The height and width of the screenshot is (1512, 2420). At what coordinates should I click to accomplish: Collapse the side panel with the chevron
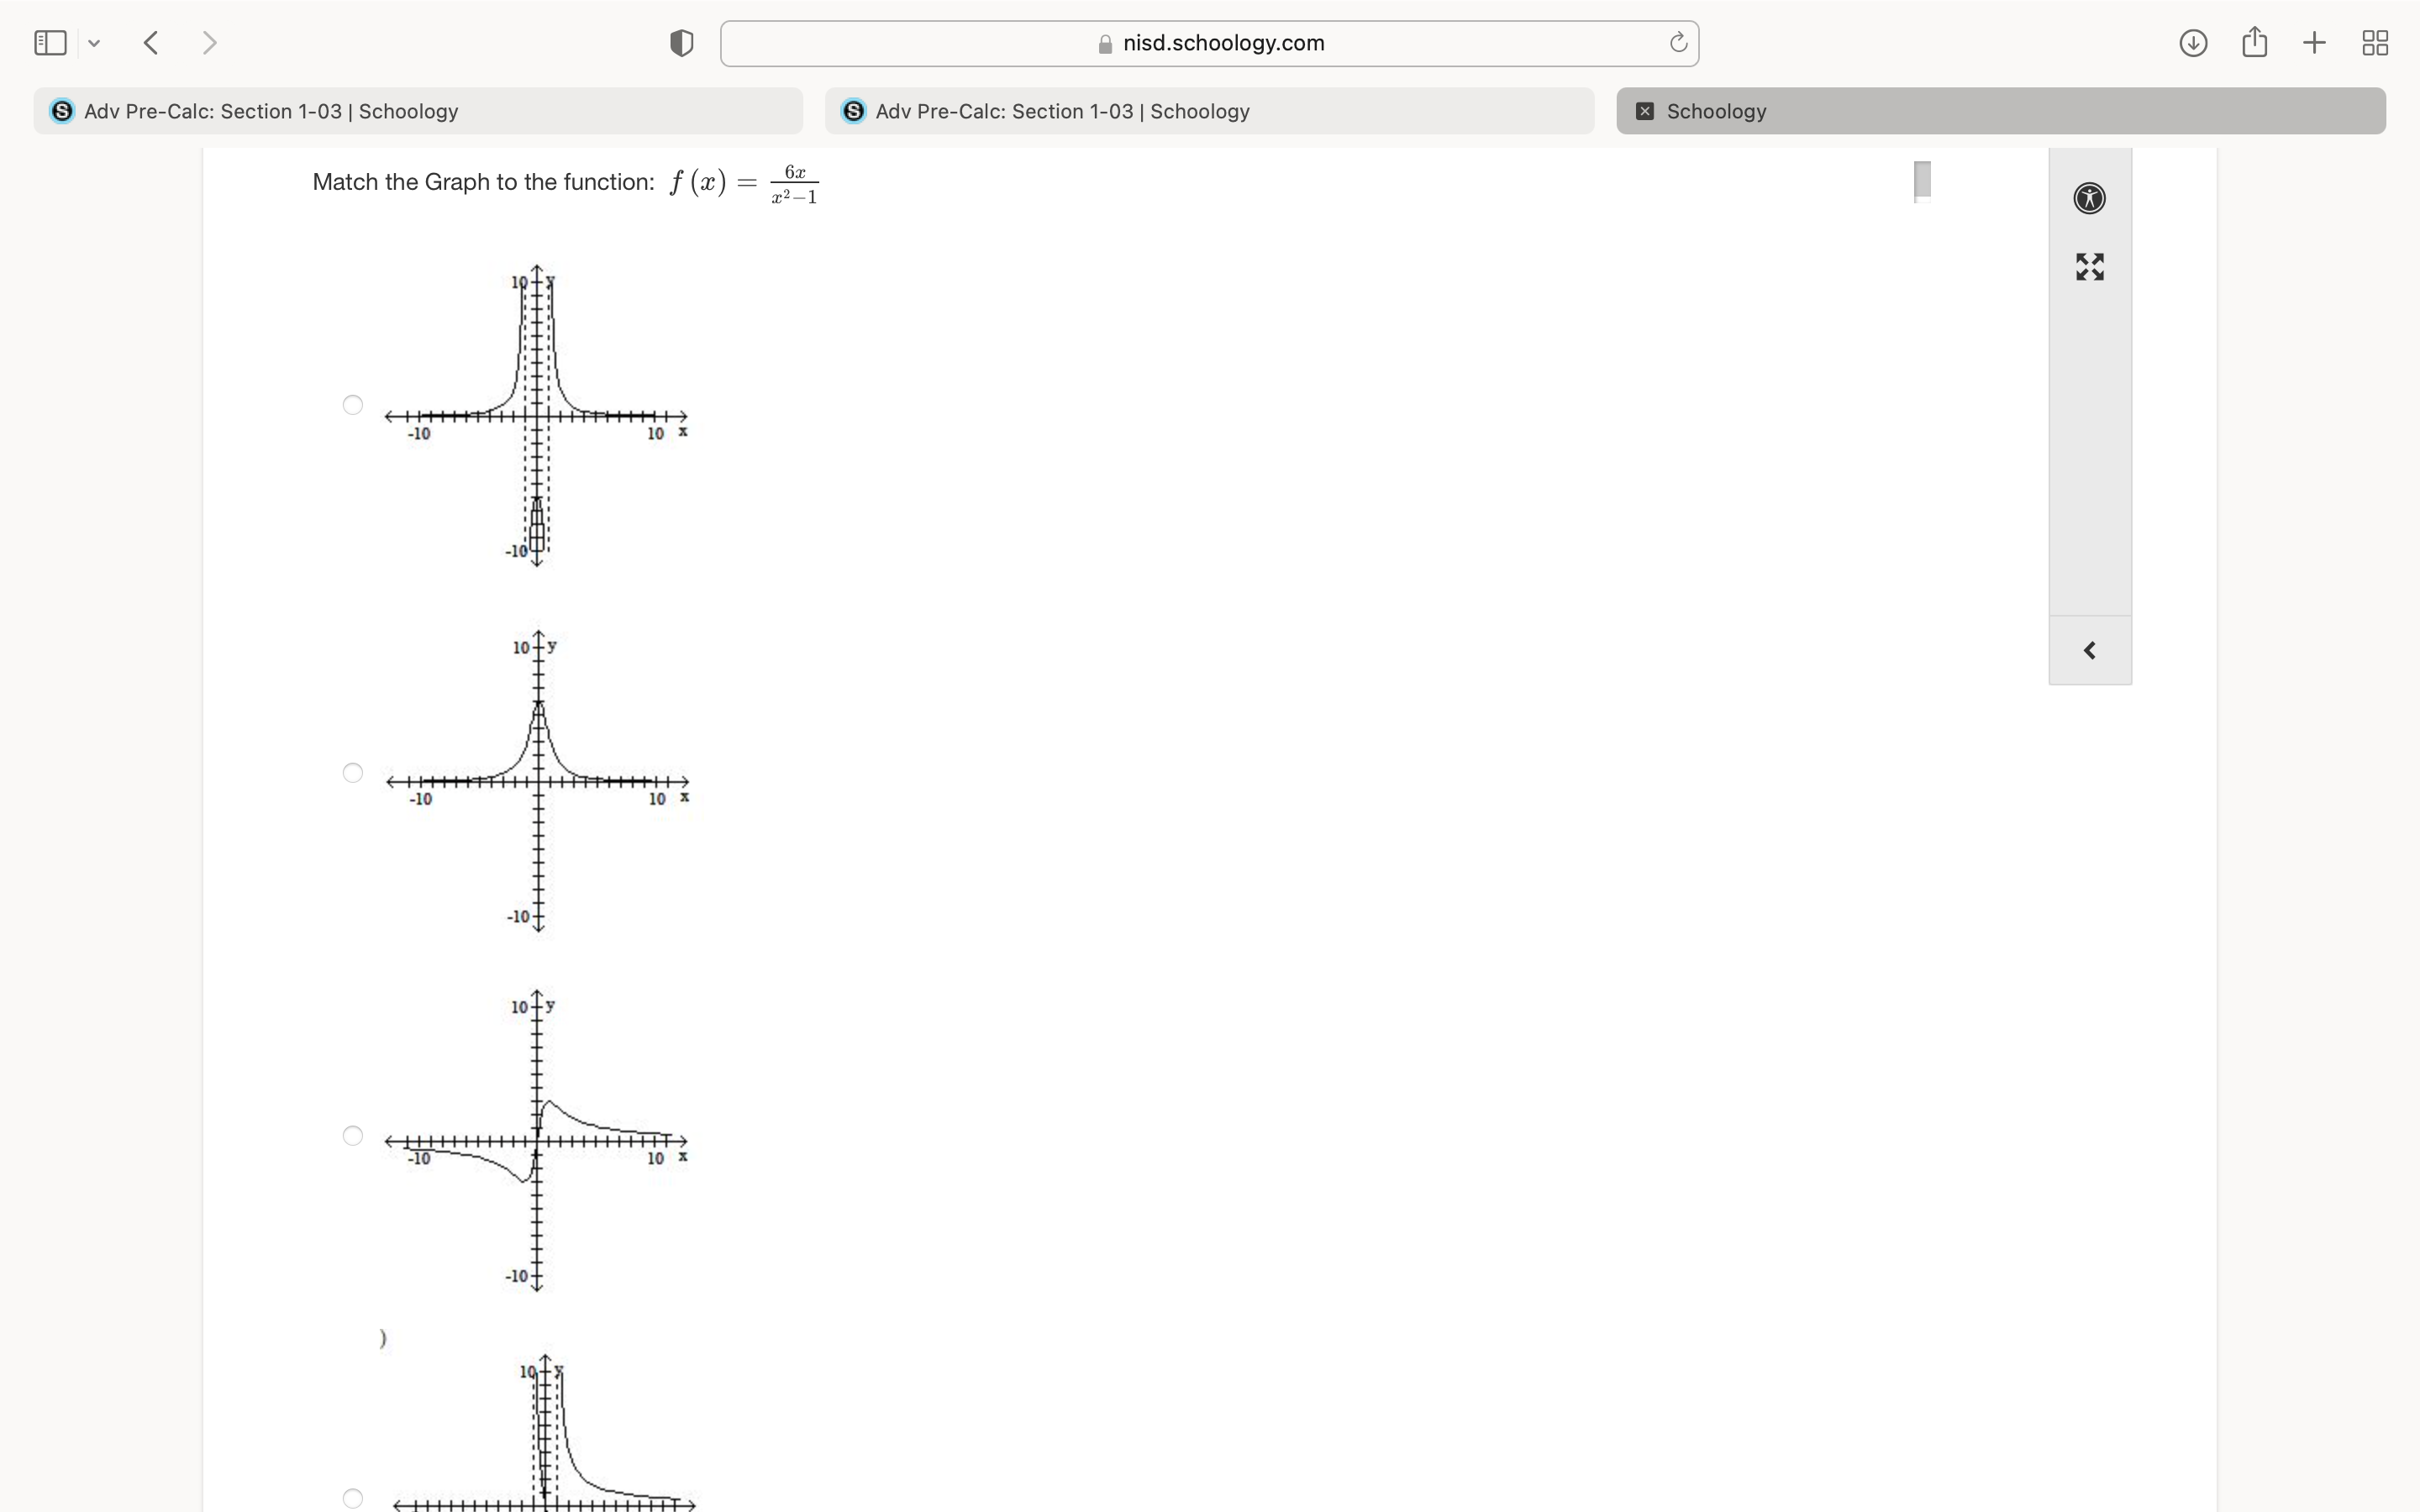2089,651
